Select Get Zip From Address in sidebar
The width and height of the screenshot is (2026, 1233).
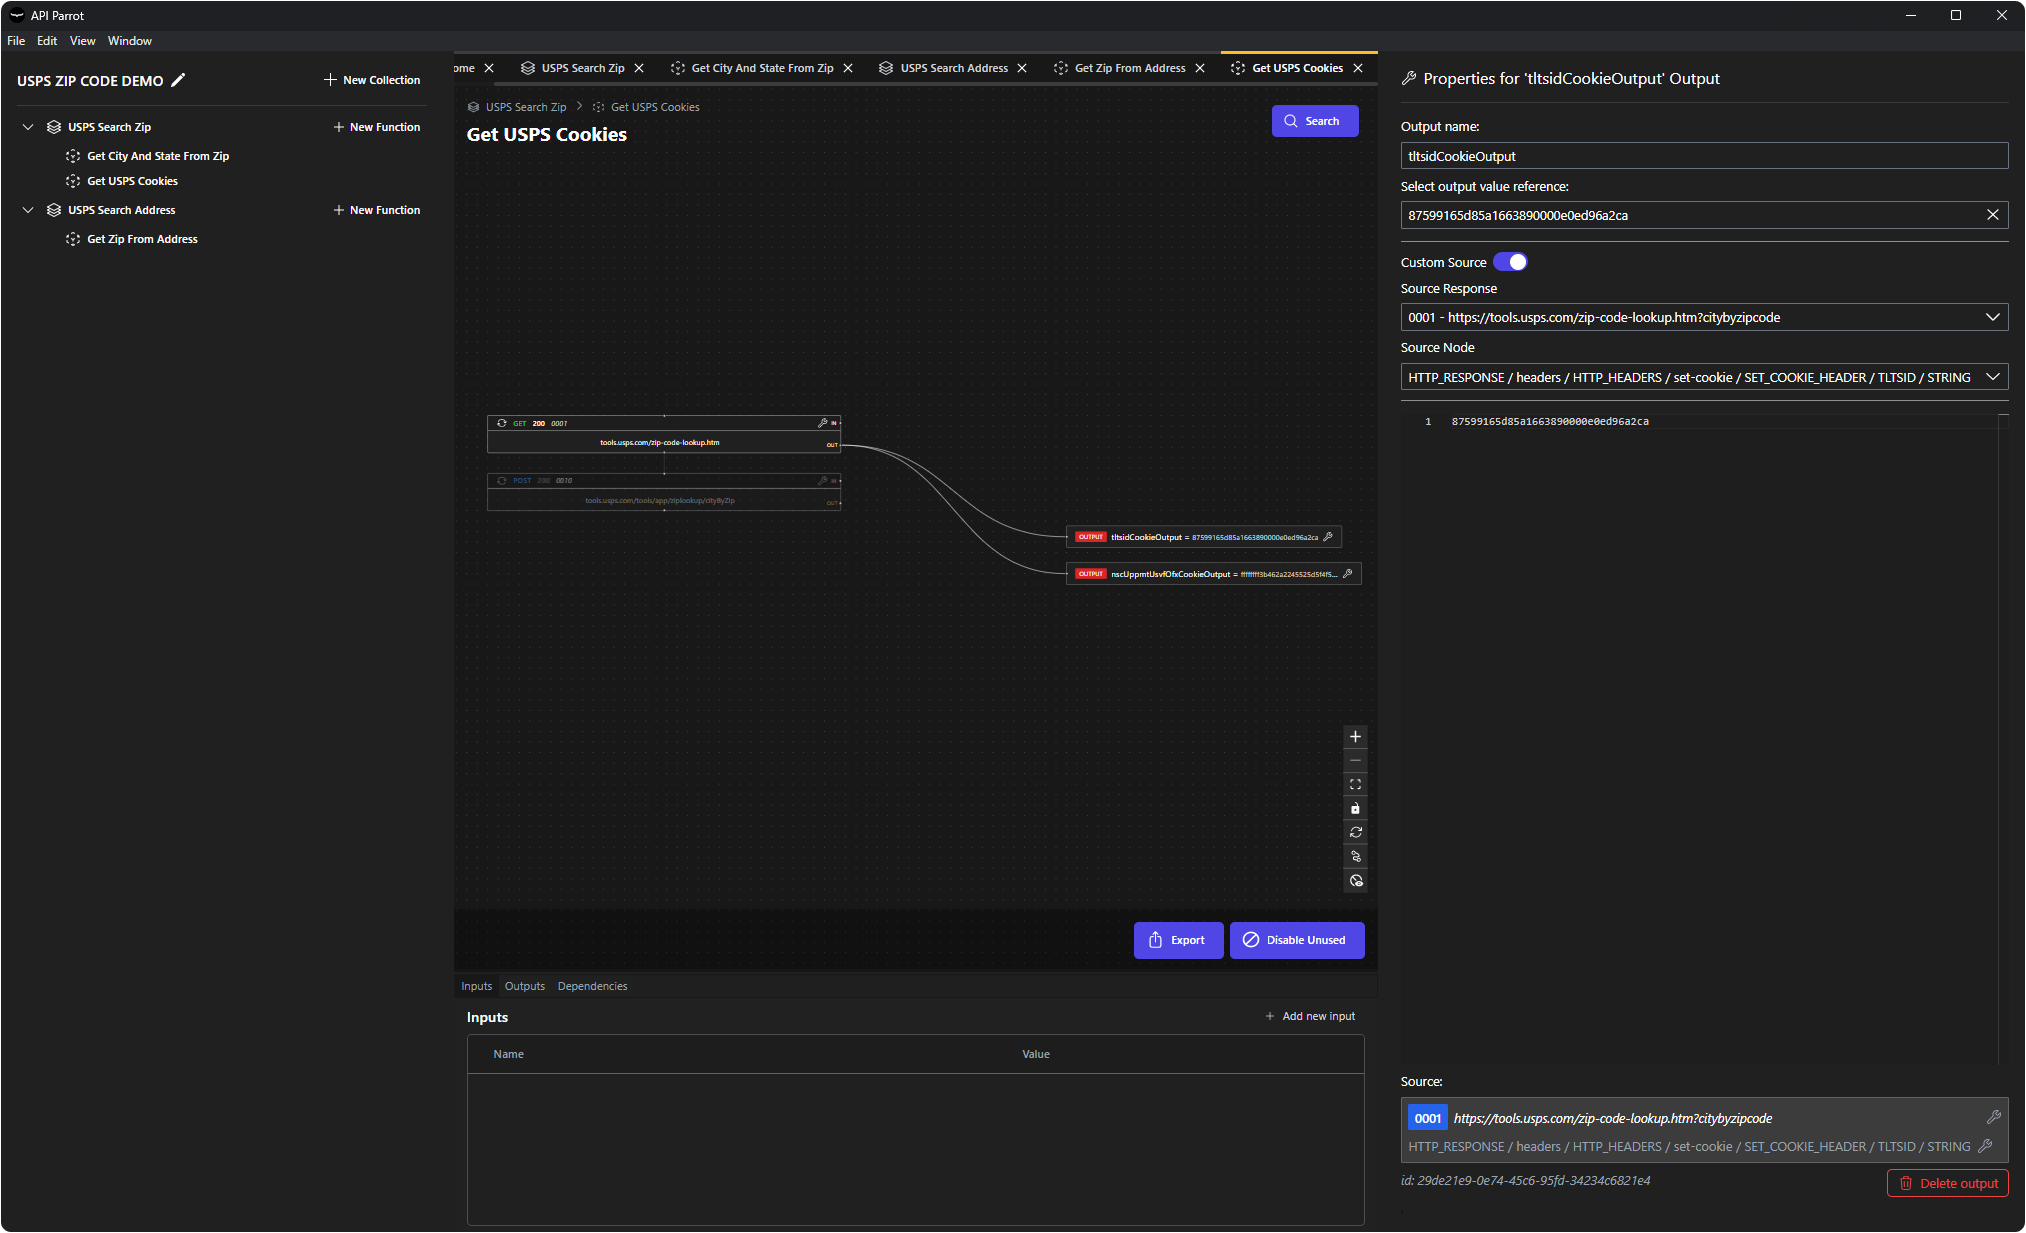142,239
